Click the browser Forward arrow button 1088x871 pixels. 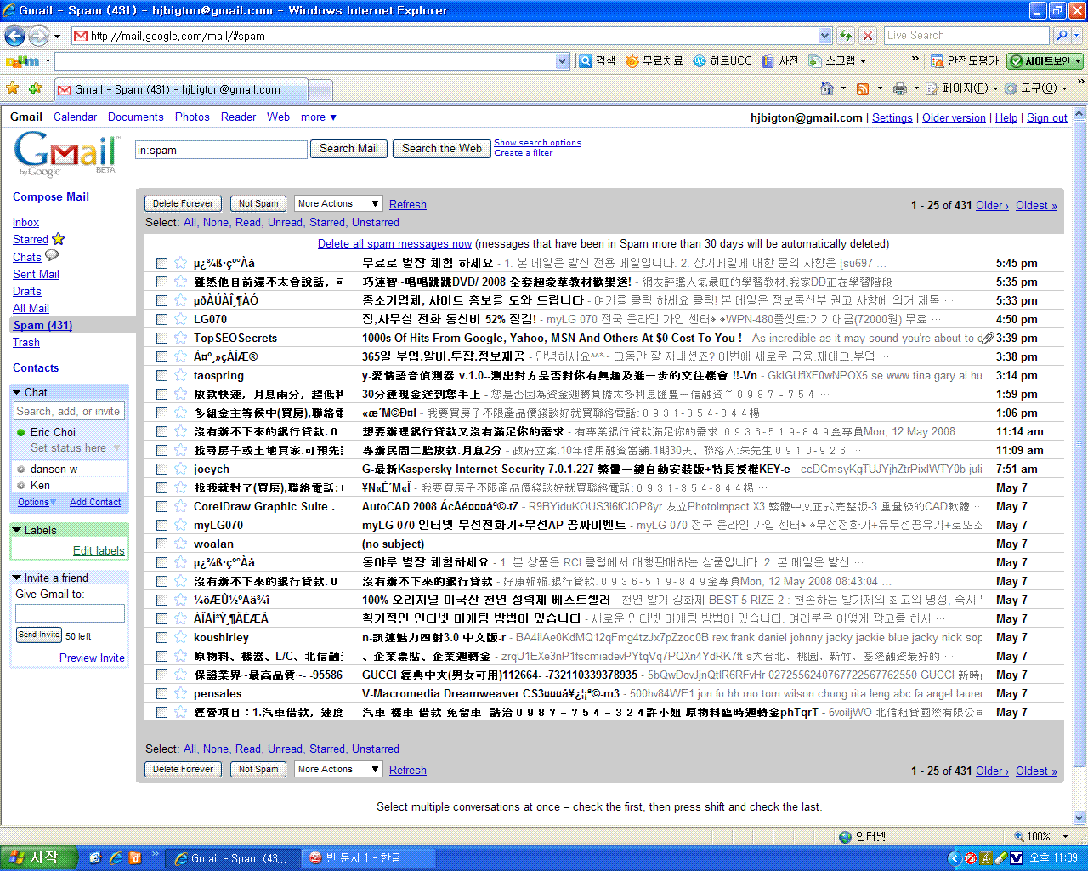(x=39, y=35)
